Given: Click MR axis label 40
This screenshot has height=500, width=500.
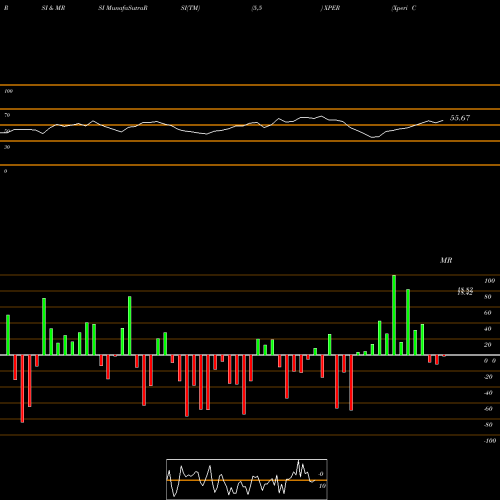Looking at the screenshot, I should click(x=487, y=329).
